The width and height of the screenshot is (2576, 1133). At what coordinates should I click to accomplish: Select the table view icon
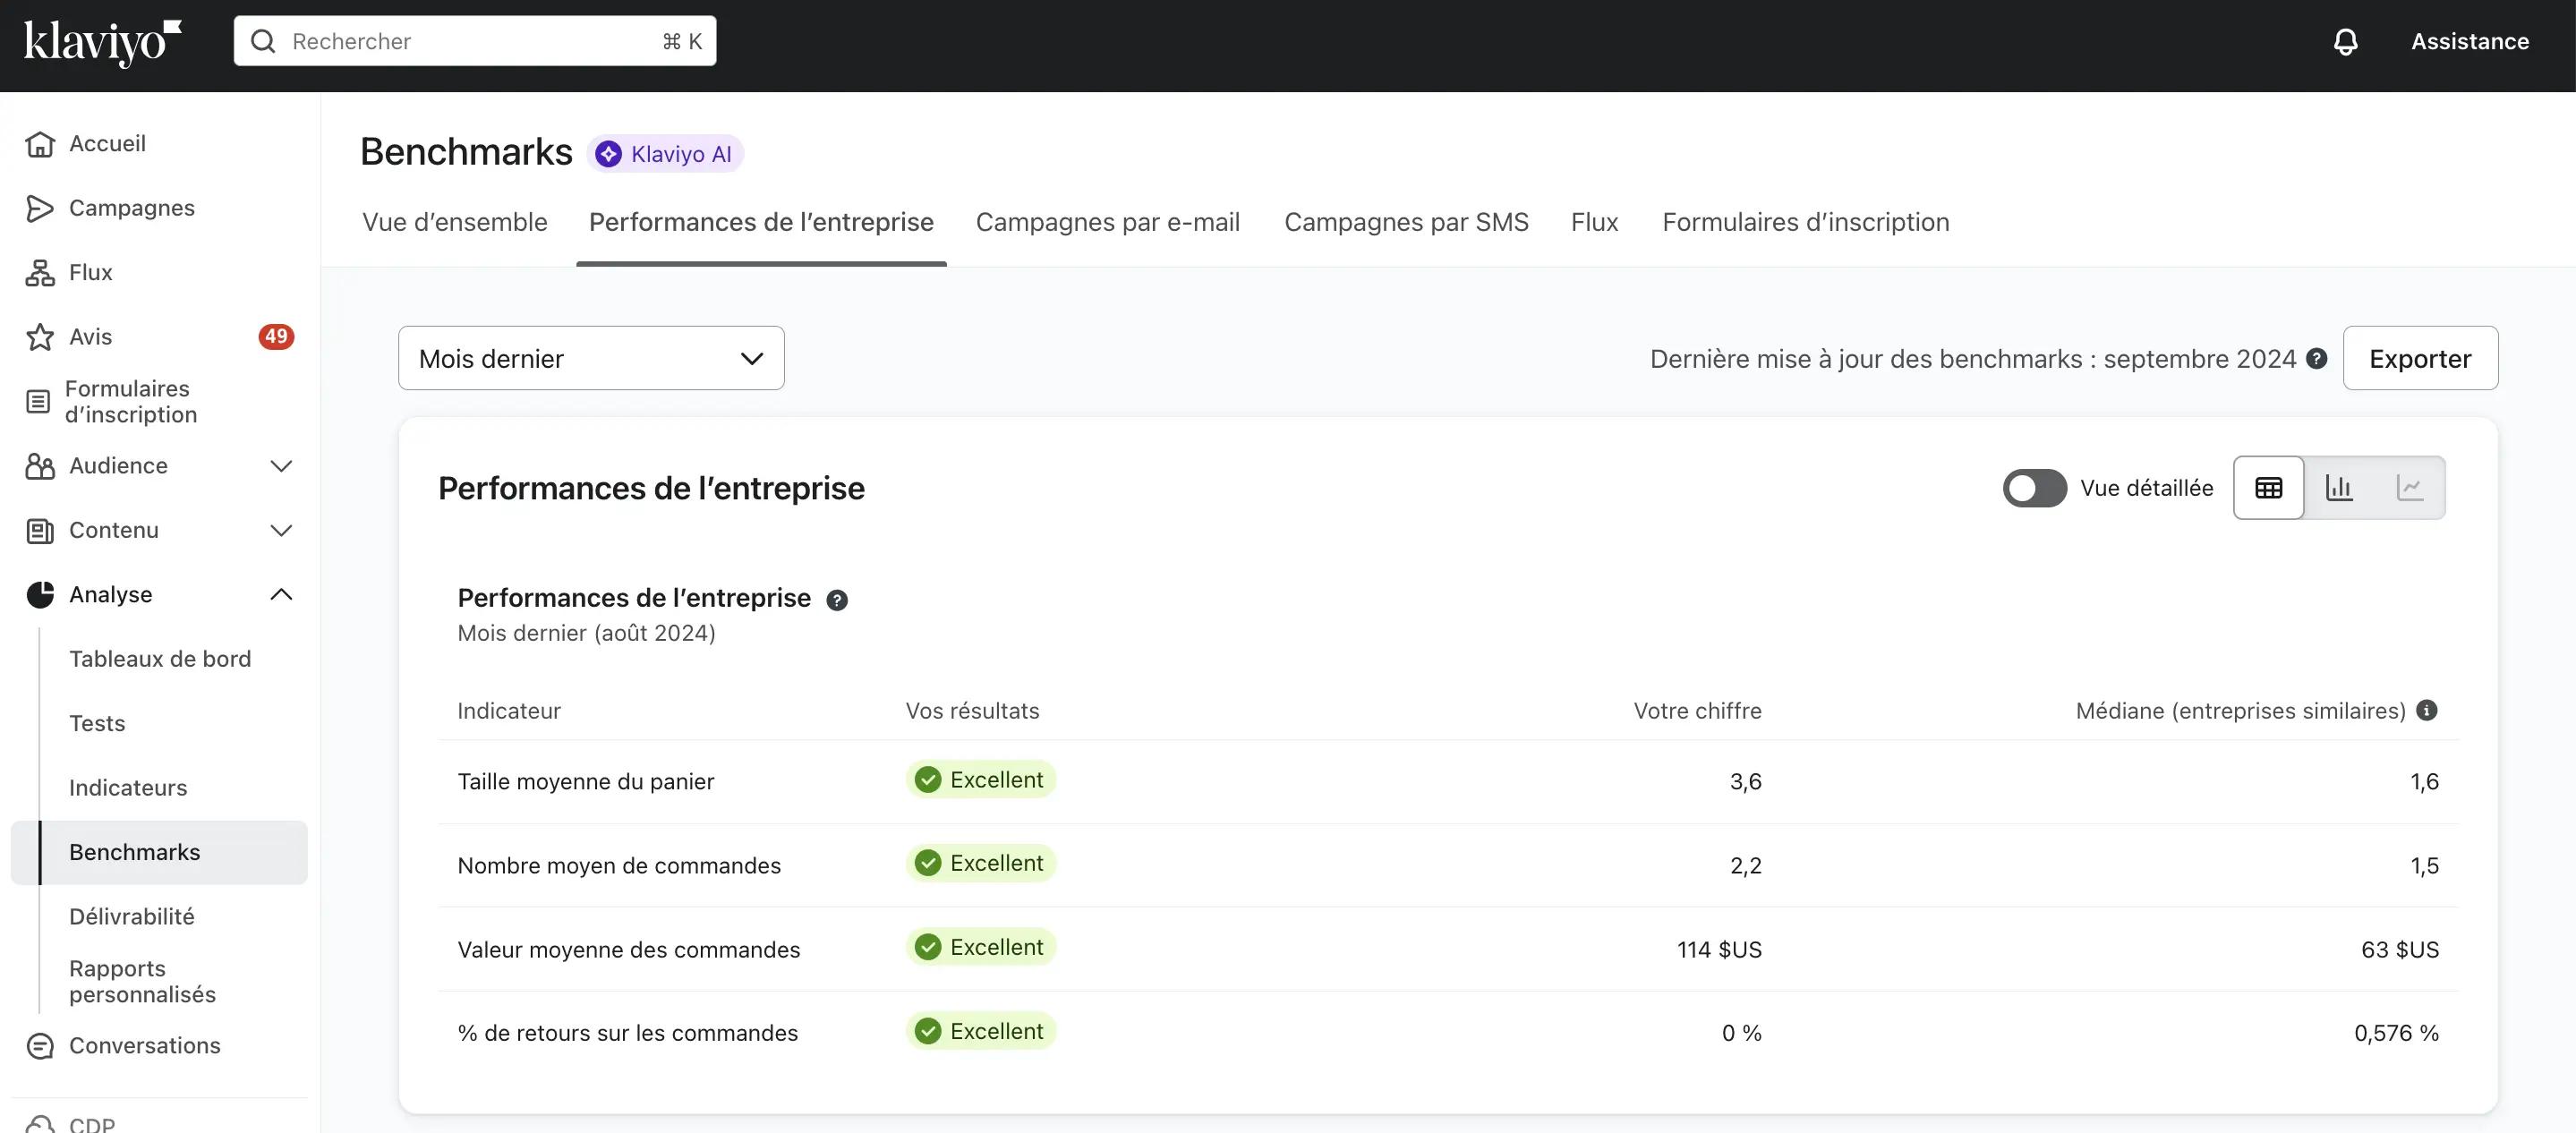click(x=2268, y=488)
